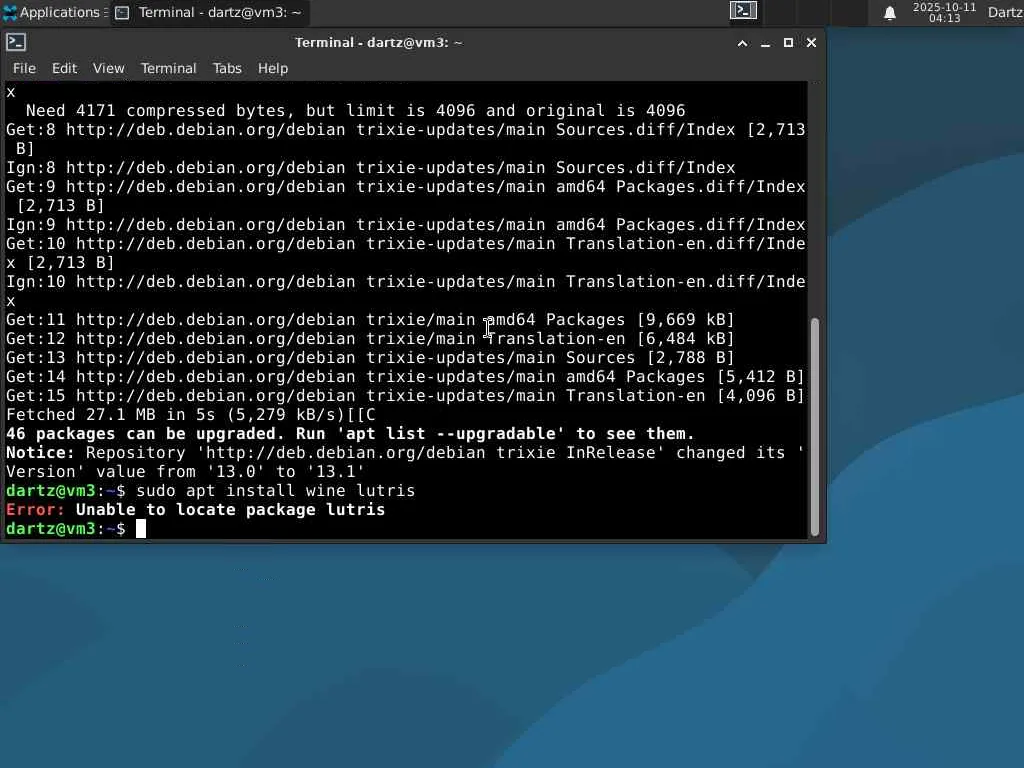Viewport: 1024px width, 768px height.
Task: Open the Tabs menu
Action: [x=227, y=68]
